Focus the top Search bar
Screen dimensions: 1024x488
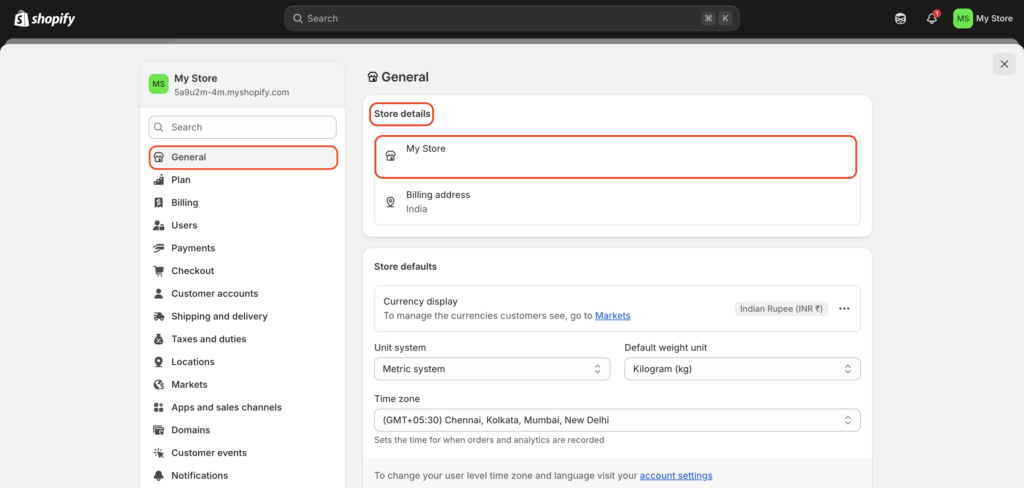point(512,18)
